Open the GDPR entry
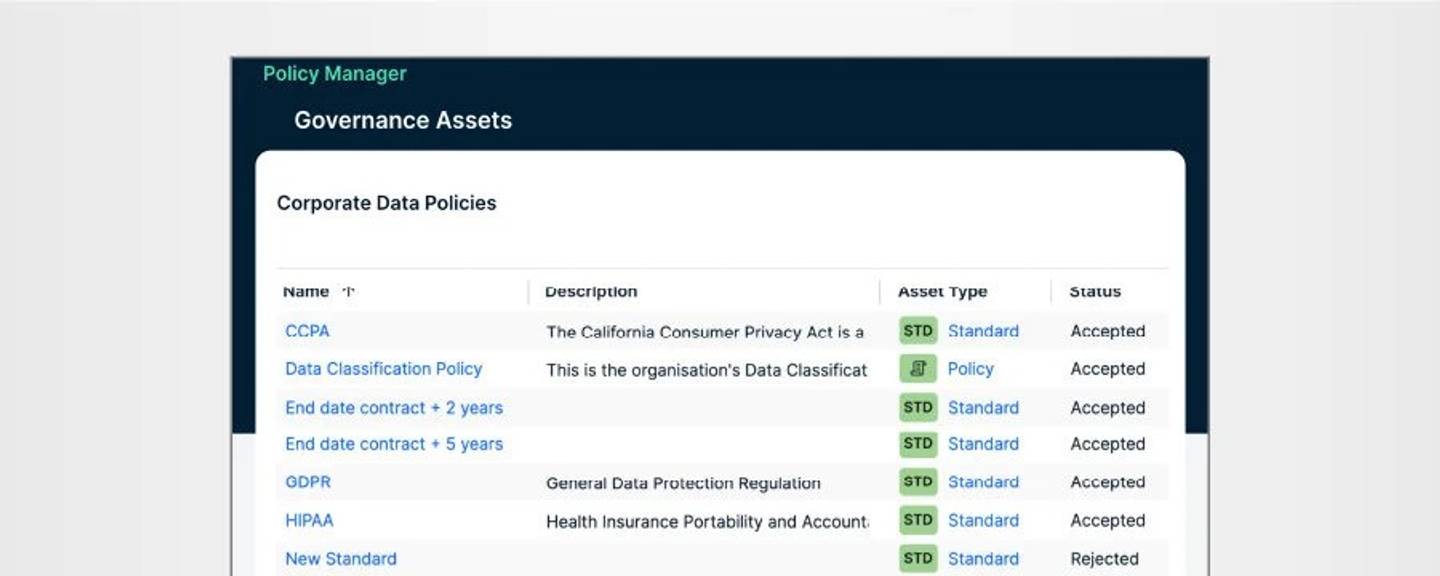 pyautogui.click(x=309, y=482)
